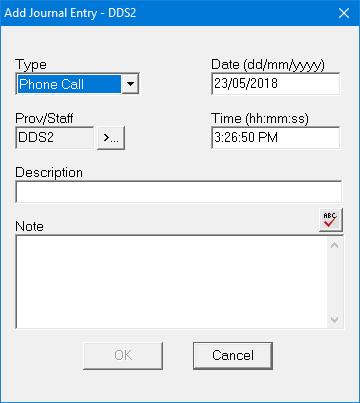Image resolution: width=360 pixels, height=403 pixels.
Task: Click the Type label
Action: click(x=31, y=65)
